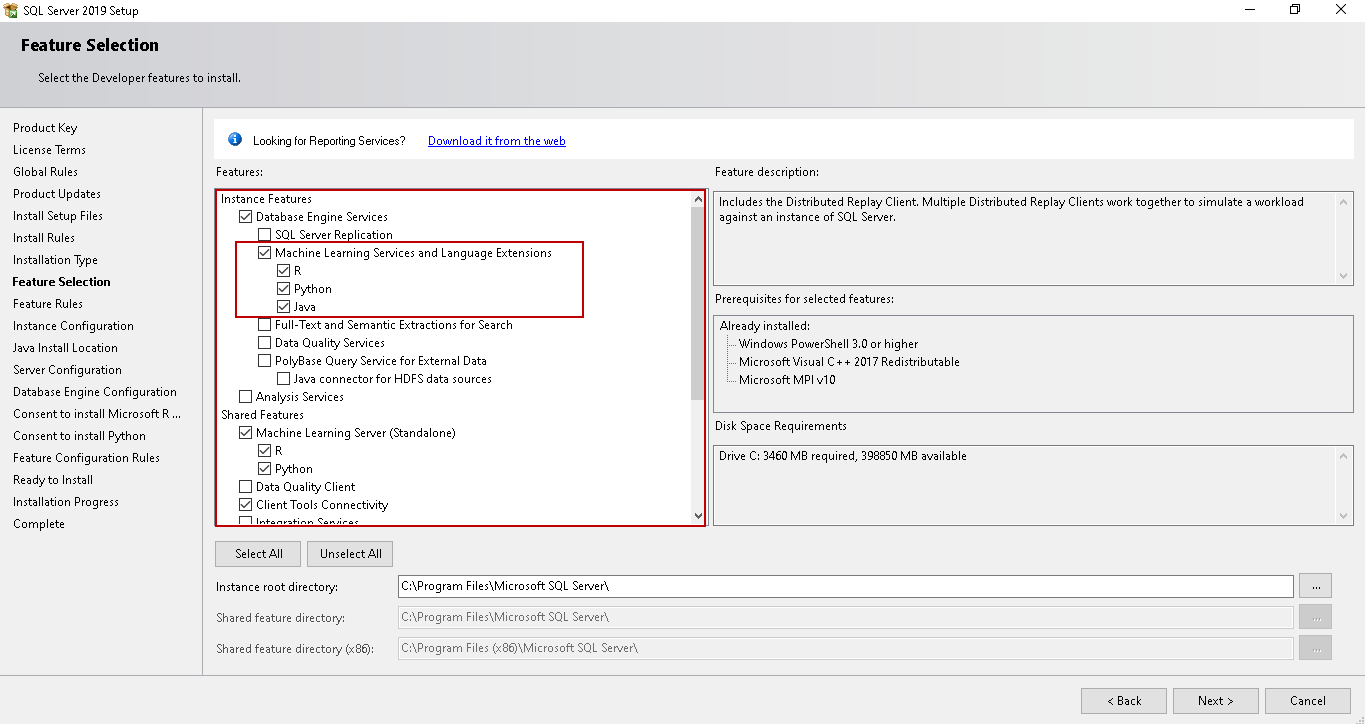Uncheck Python under Machine Learning Services and Language Extensions
Image resolution: width=1365 pixels, height=724 pixels.
point(283,289)
